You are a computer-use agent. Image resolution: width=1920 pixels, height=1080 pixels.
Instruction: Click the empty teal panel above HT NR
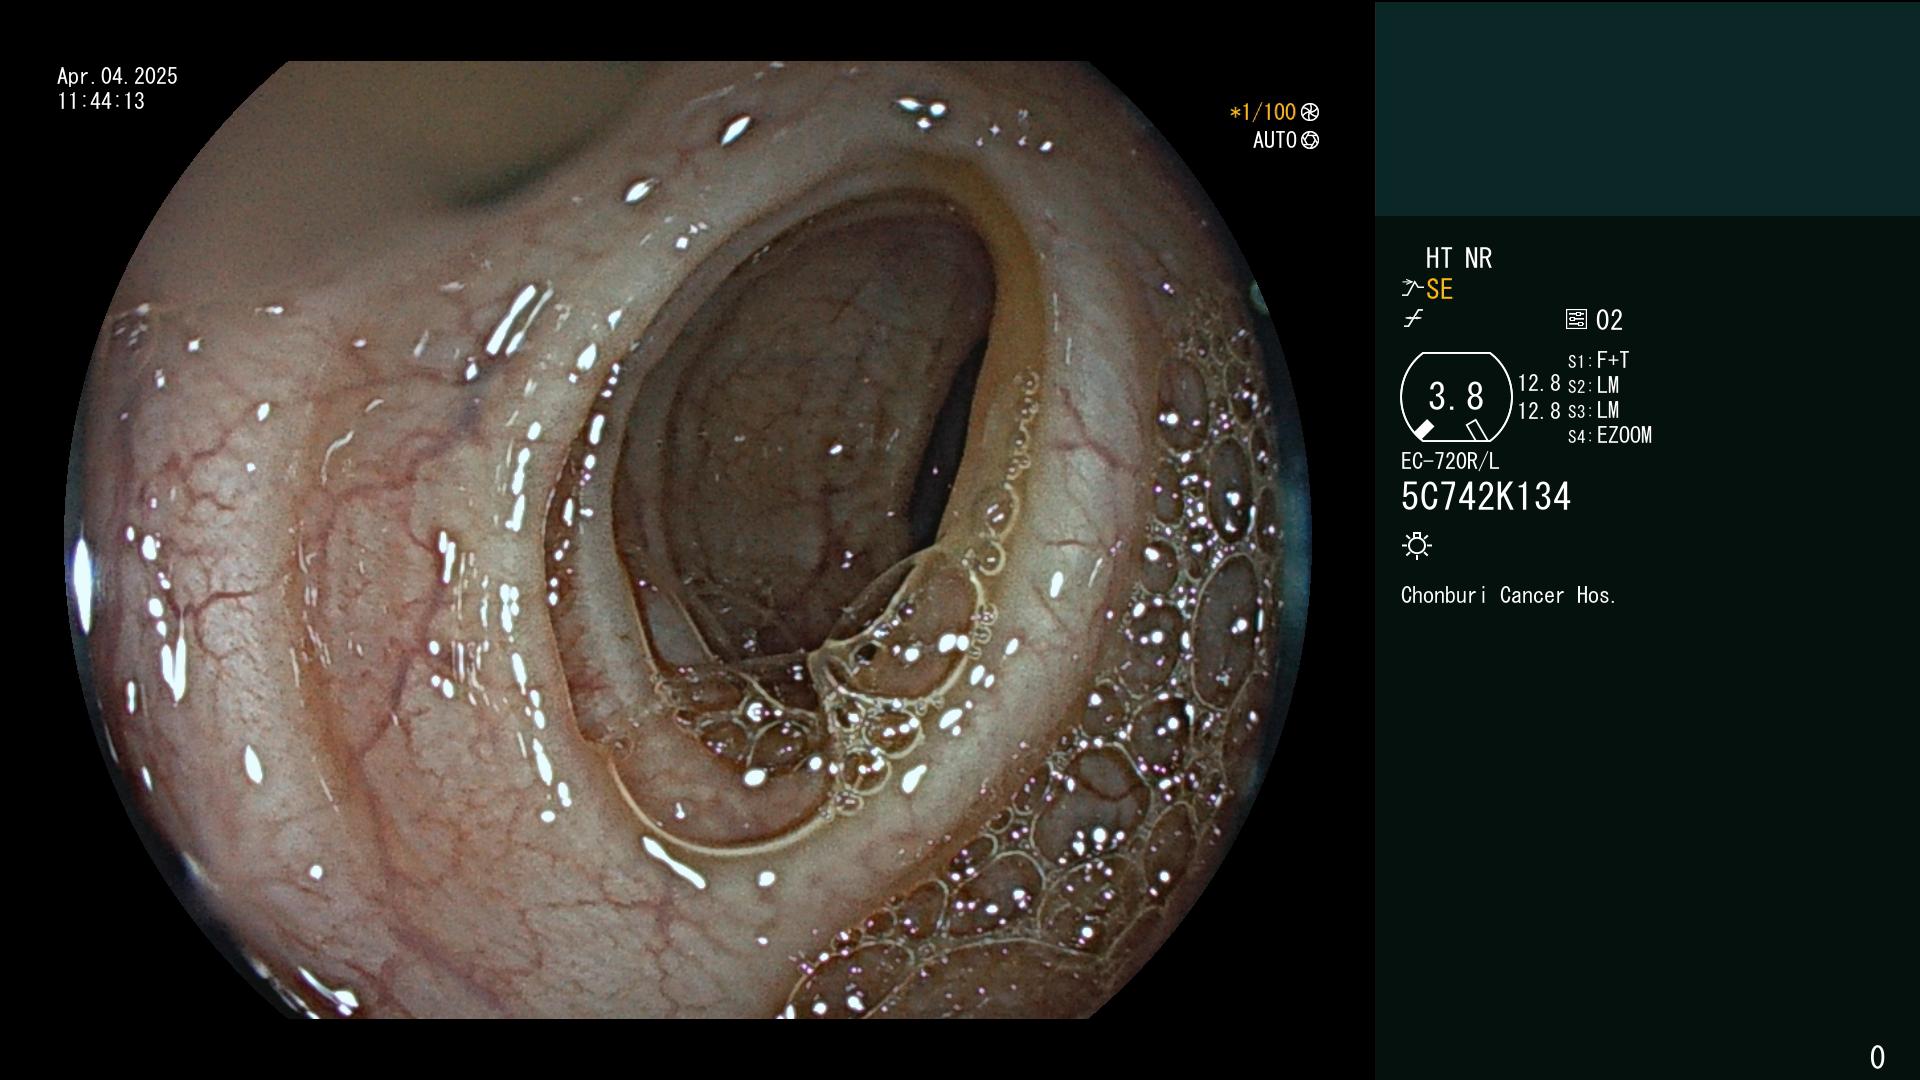pyautogui.click(x=1647, y=108)
